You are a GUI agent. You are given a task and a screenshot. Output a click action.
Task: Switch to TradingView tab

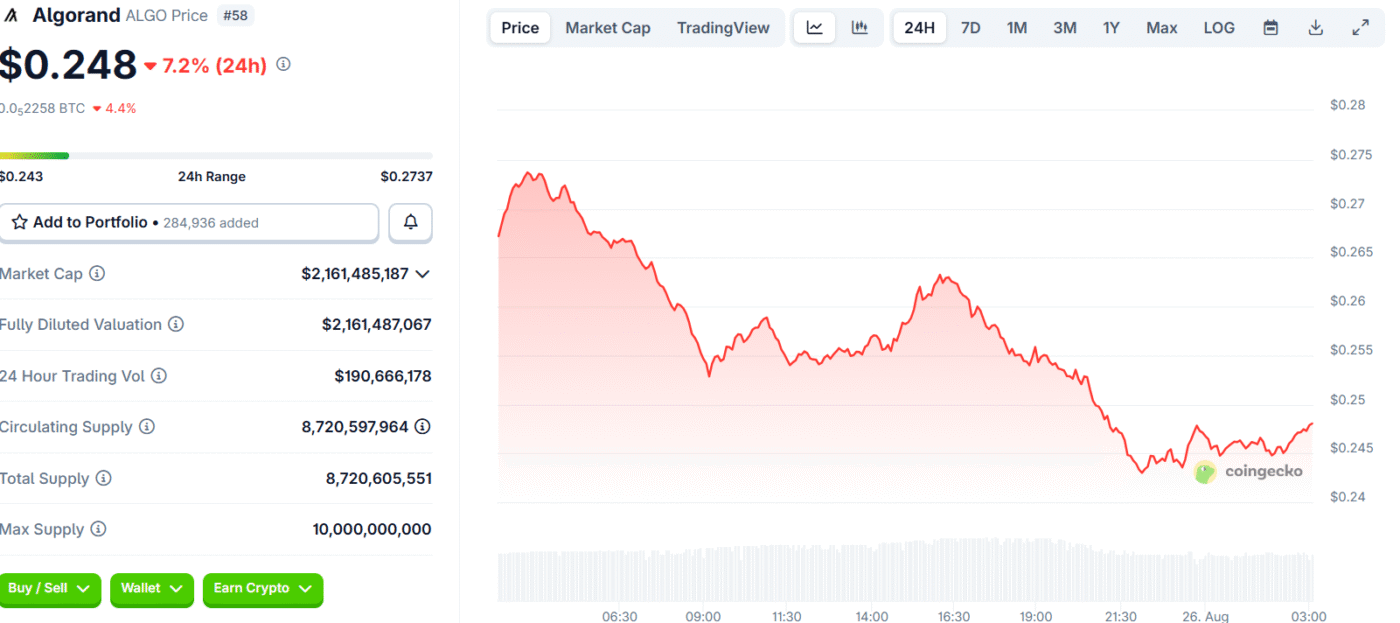point(723,28)
